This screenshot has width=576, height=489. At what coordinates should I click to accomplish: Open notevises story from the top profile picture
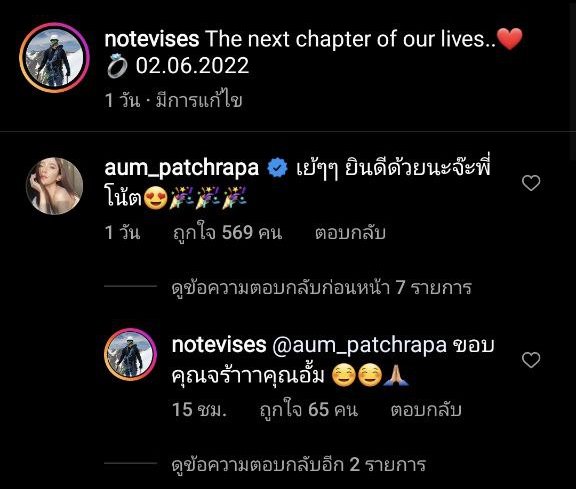tap(54, 58)
